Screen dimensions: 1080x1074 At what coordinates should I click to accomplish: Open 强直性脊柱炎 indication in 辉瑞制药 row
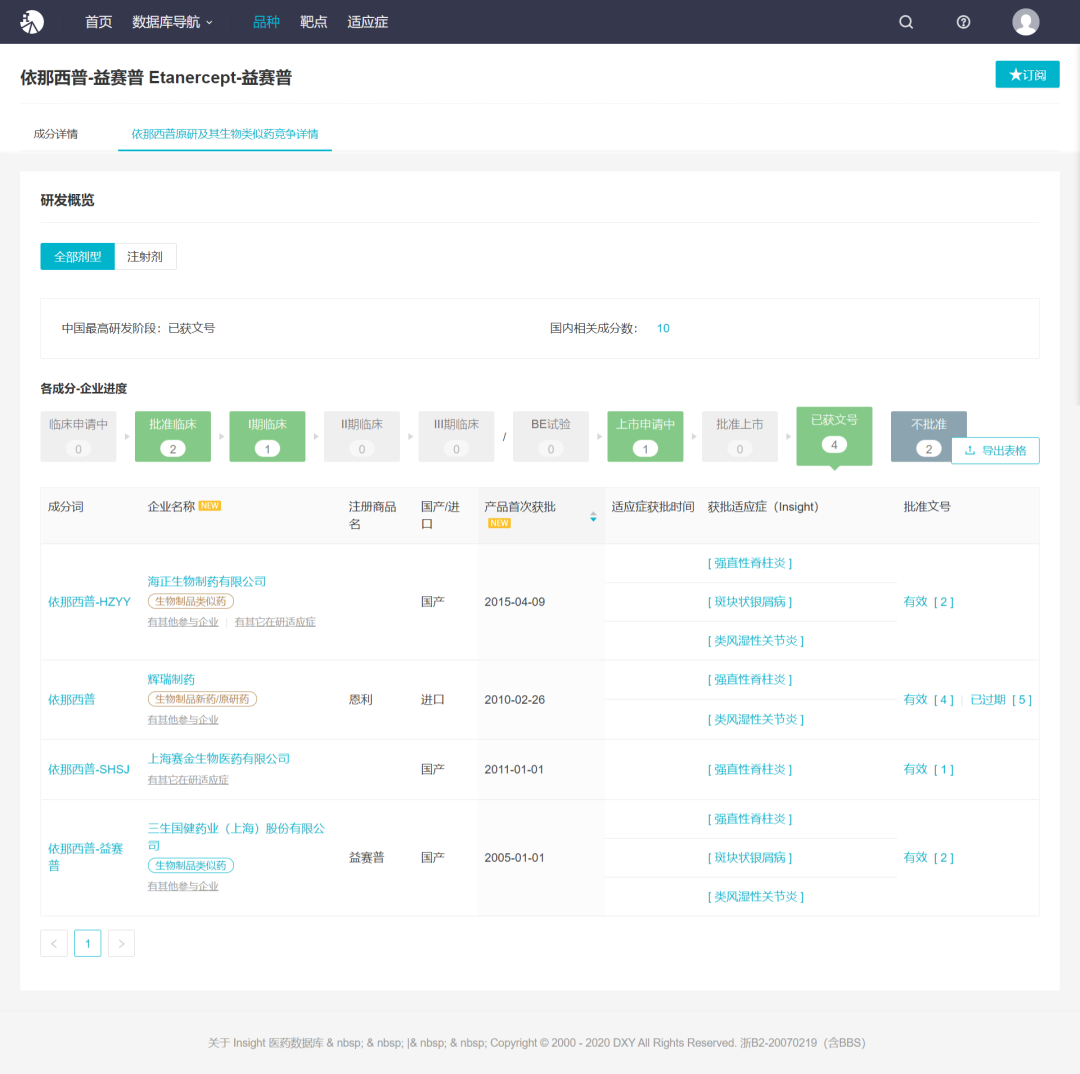tap(749, 679)
